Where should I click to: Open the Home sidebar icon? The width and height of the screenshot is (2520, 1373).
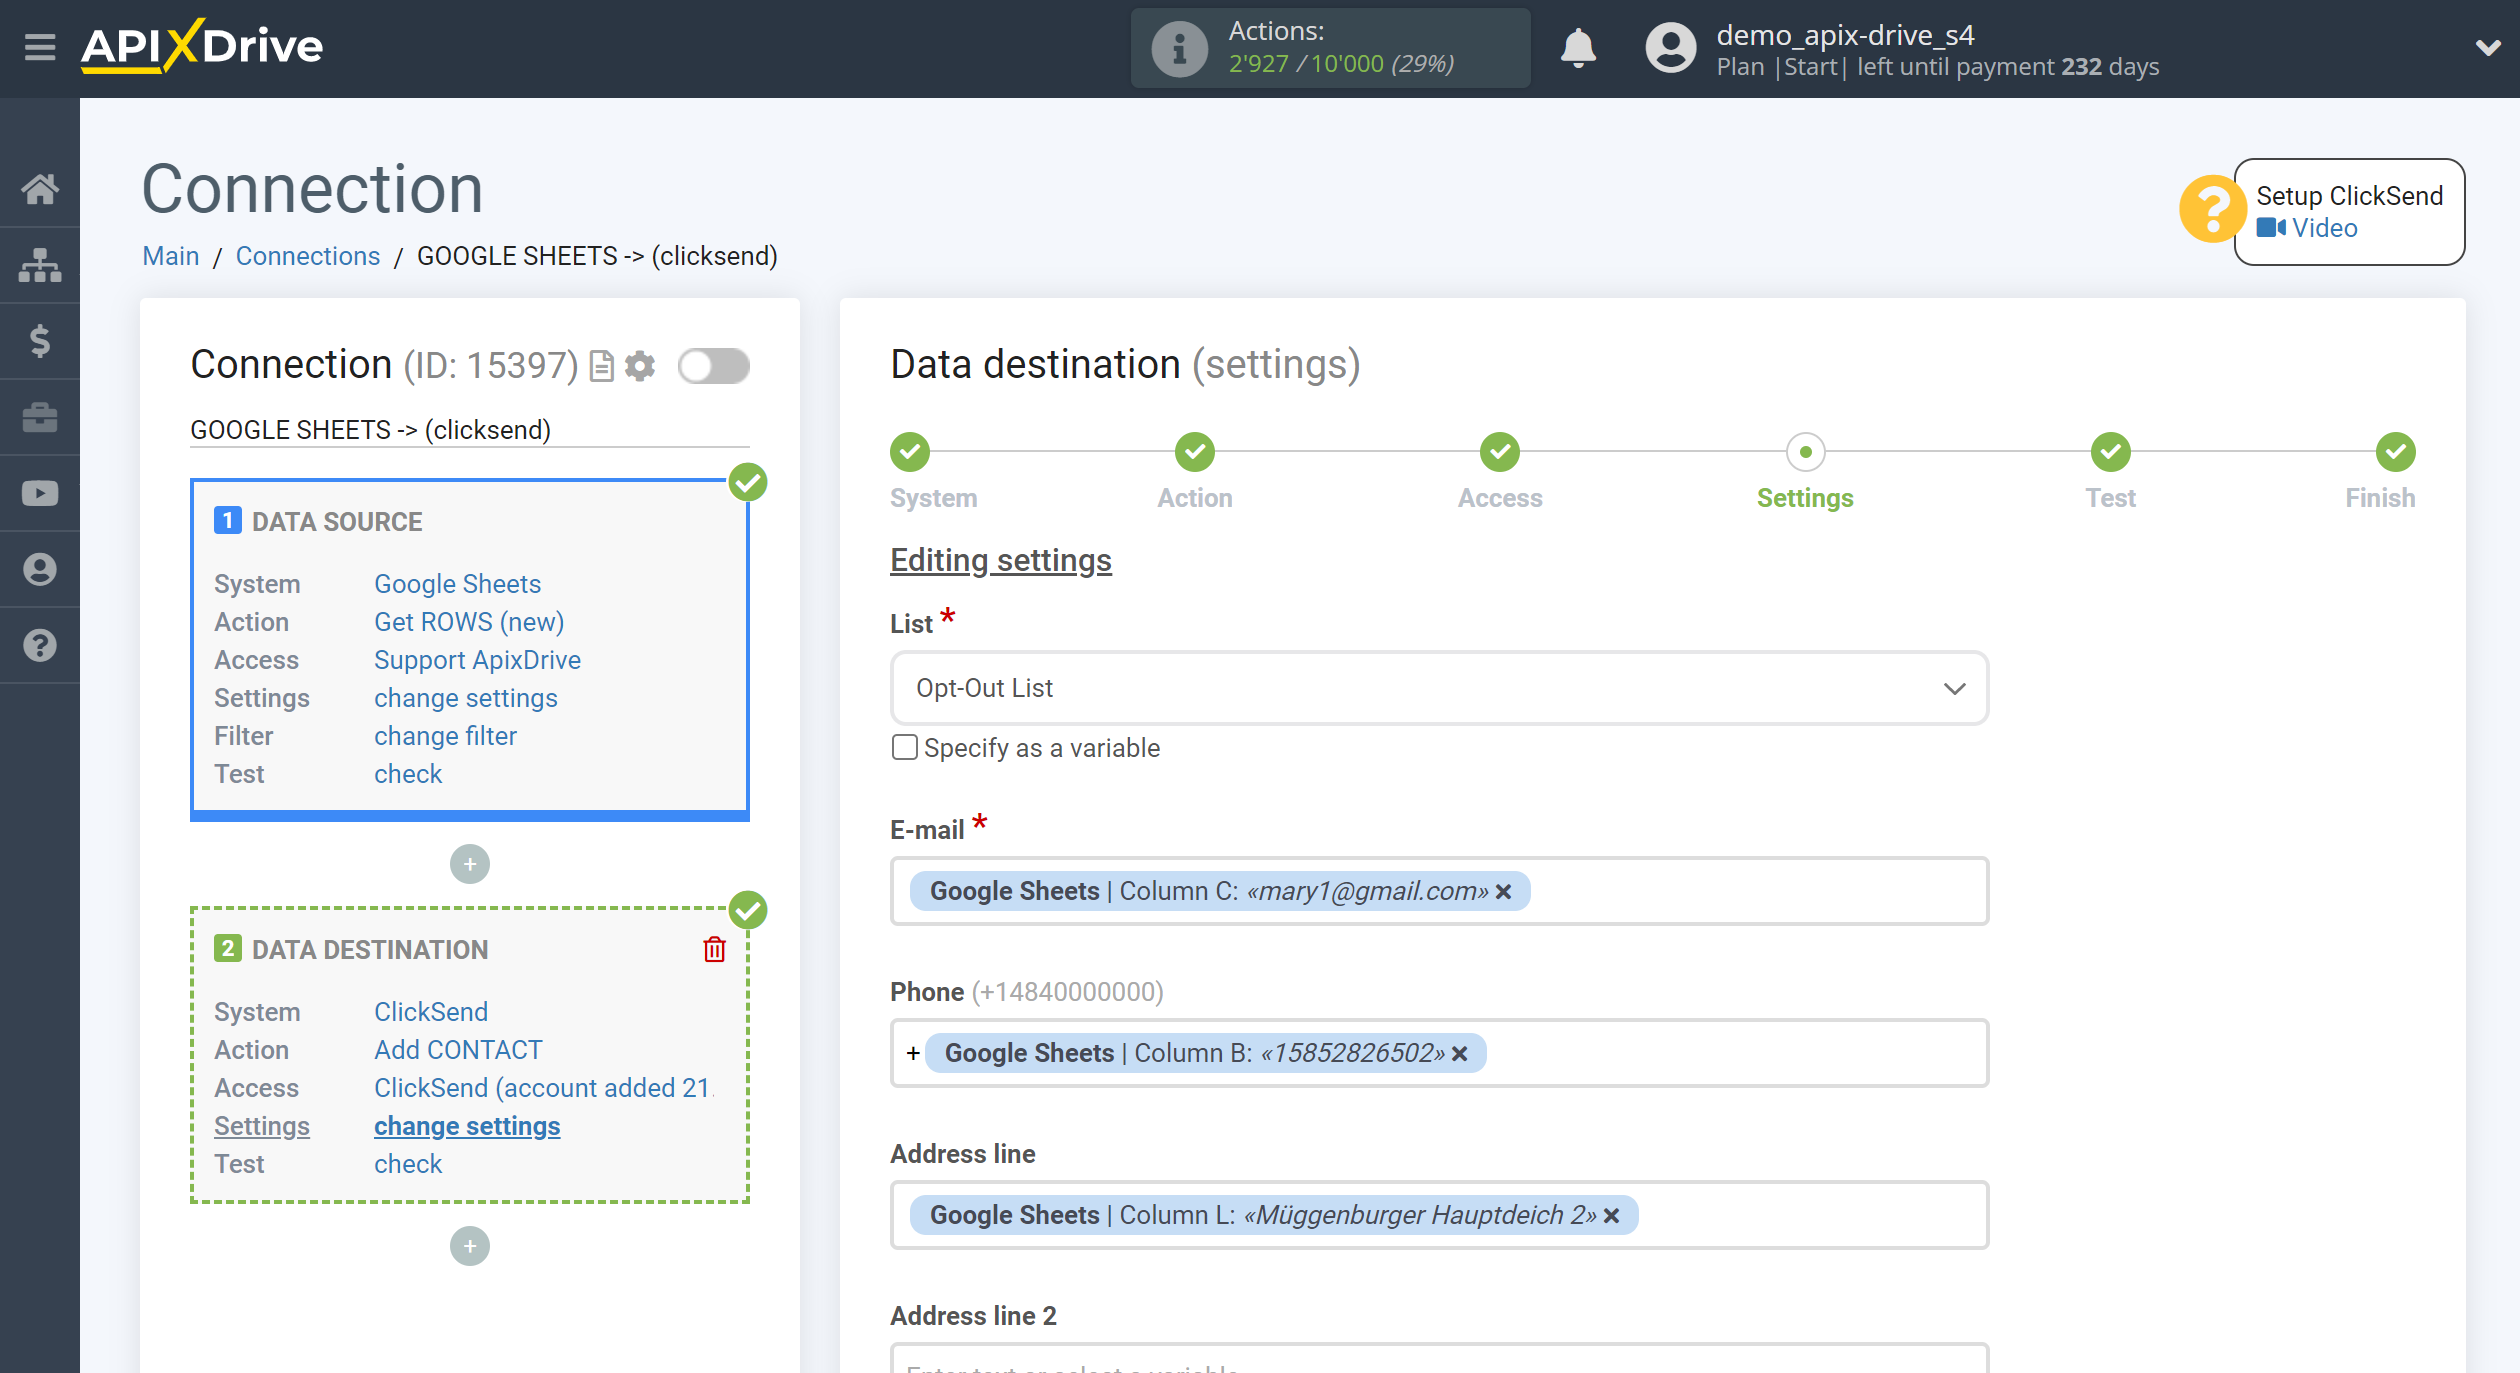coord(40,189)
